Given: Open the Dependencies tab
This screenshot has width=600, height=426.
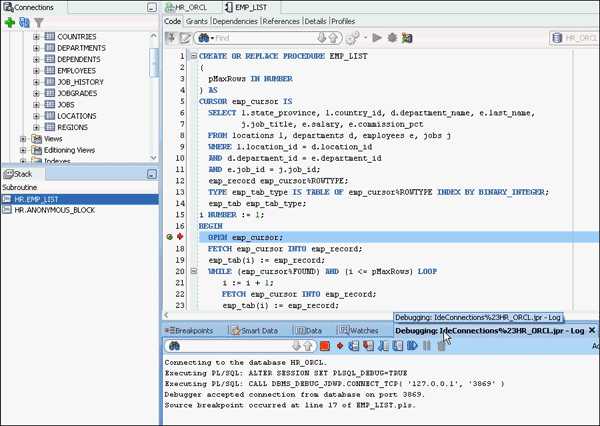Looking at the screenshot, I should [235, 21].
